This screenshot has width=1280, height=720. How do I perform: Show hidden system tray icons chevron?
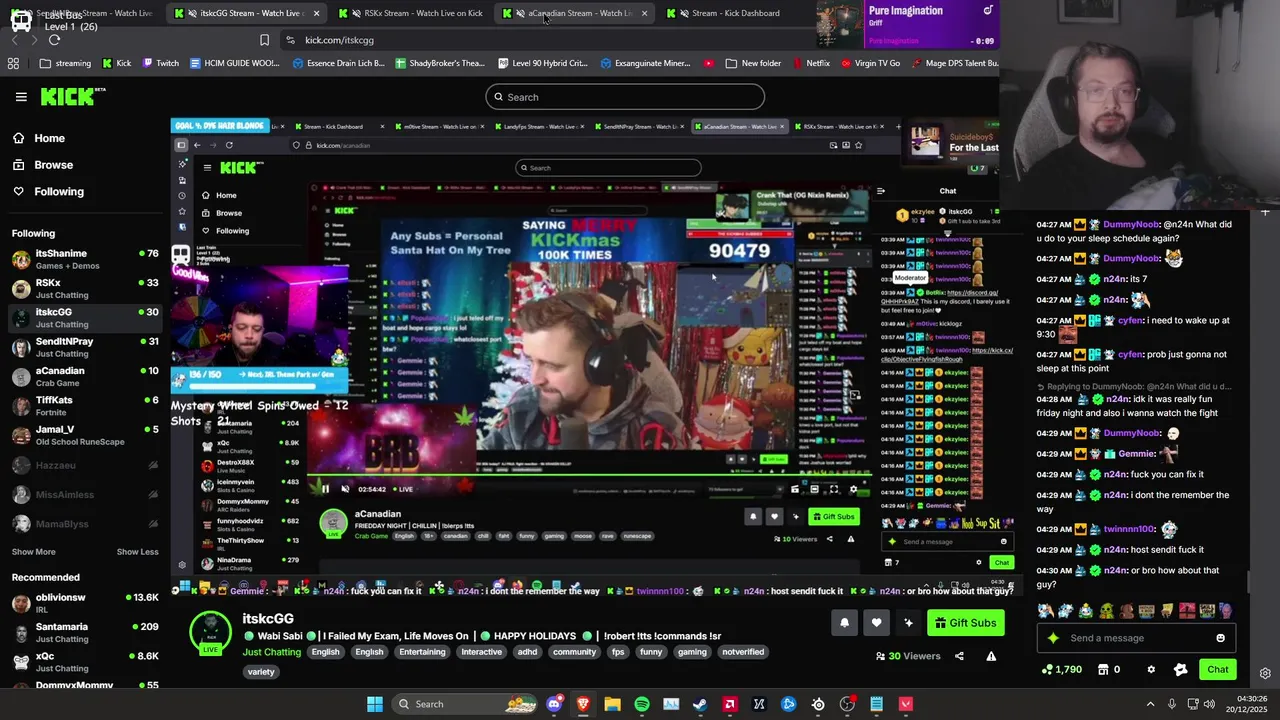point(1150,704)
